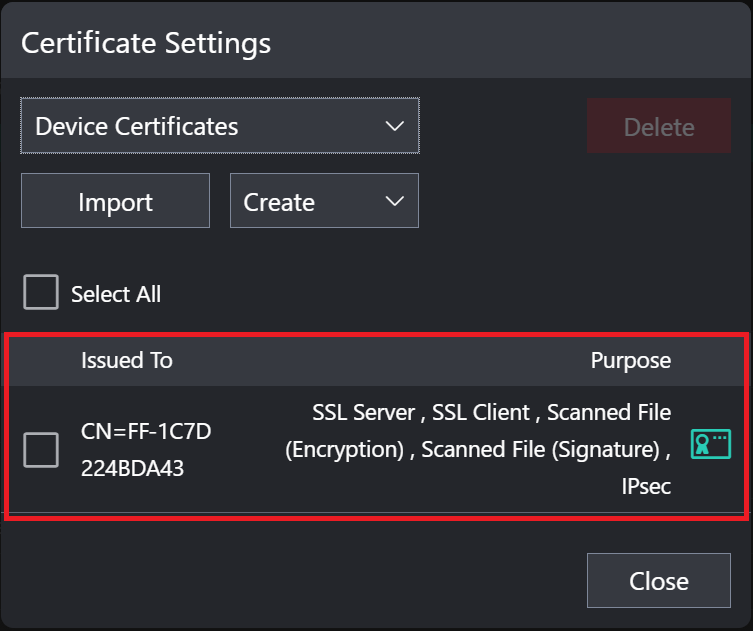Click the IPsec purpose text

645,487
